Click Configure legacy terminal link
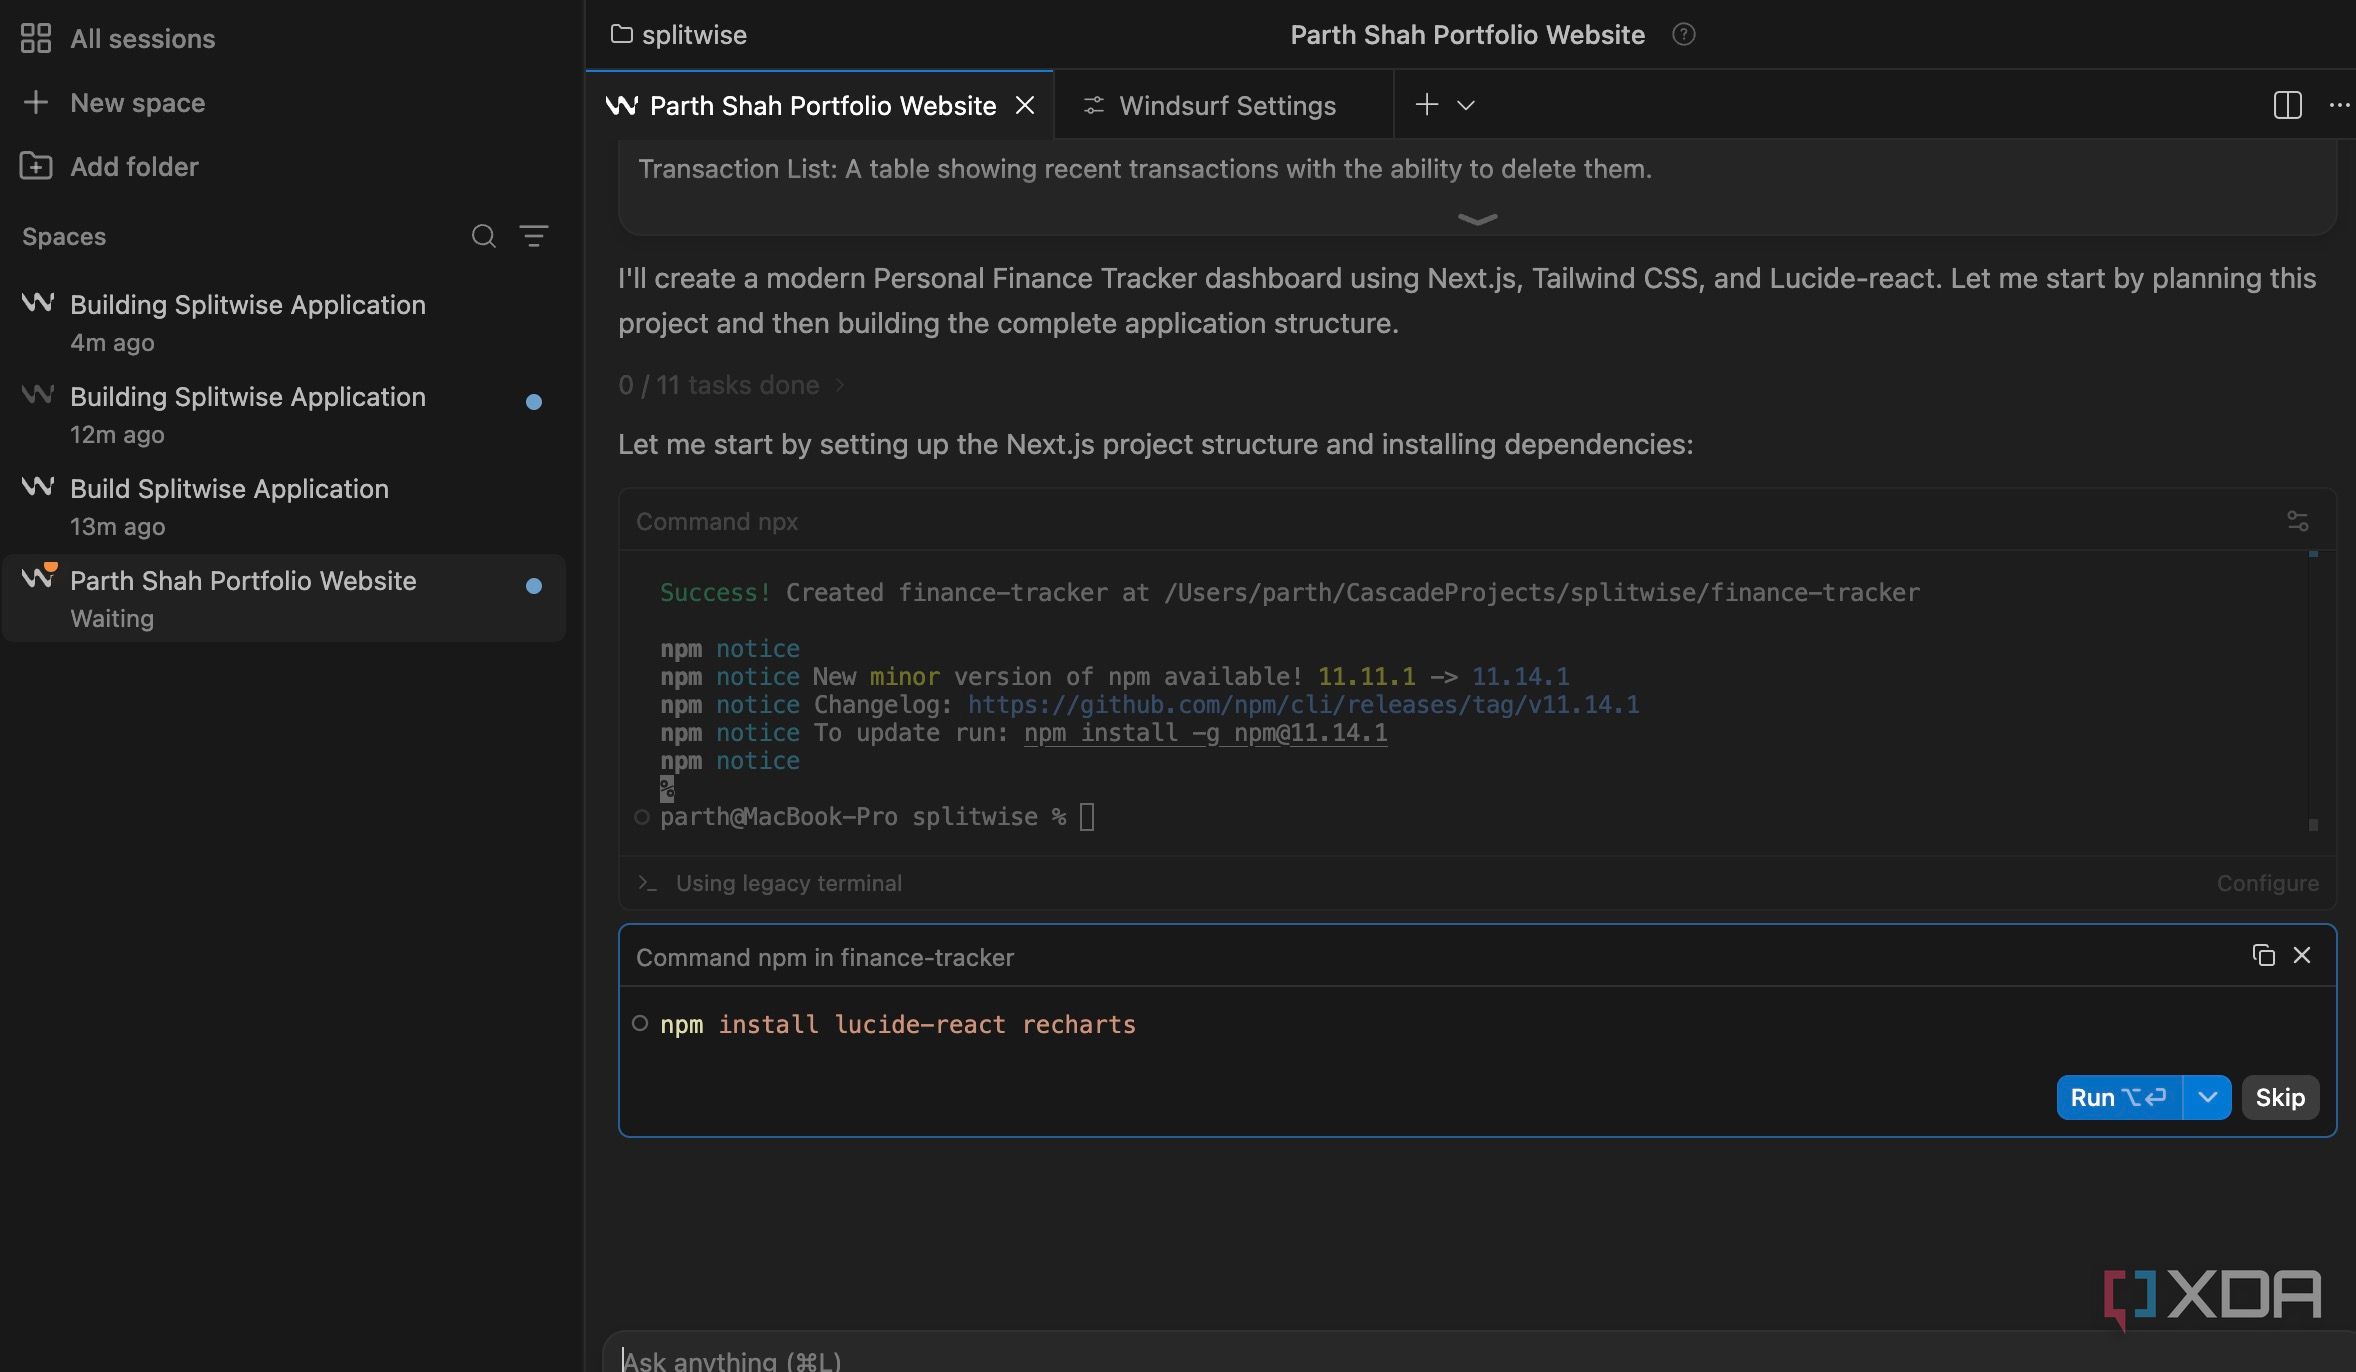The image size is (2356, 1372). tap(2267, 883)
